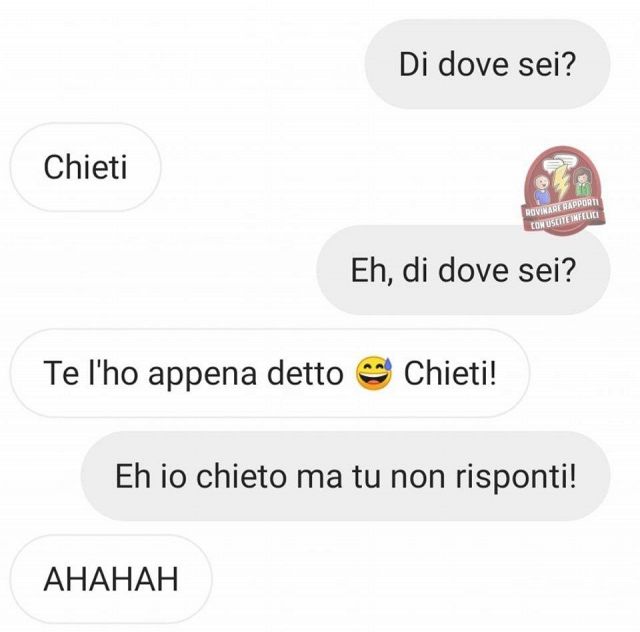Click the sweat-smile emoji in the message
Screen dimensions: 640x632
click(374, 373)
